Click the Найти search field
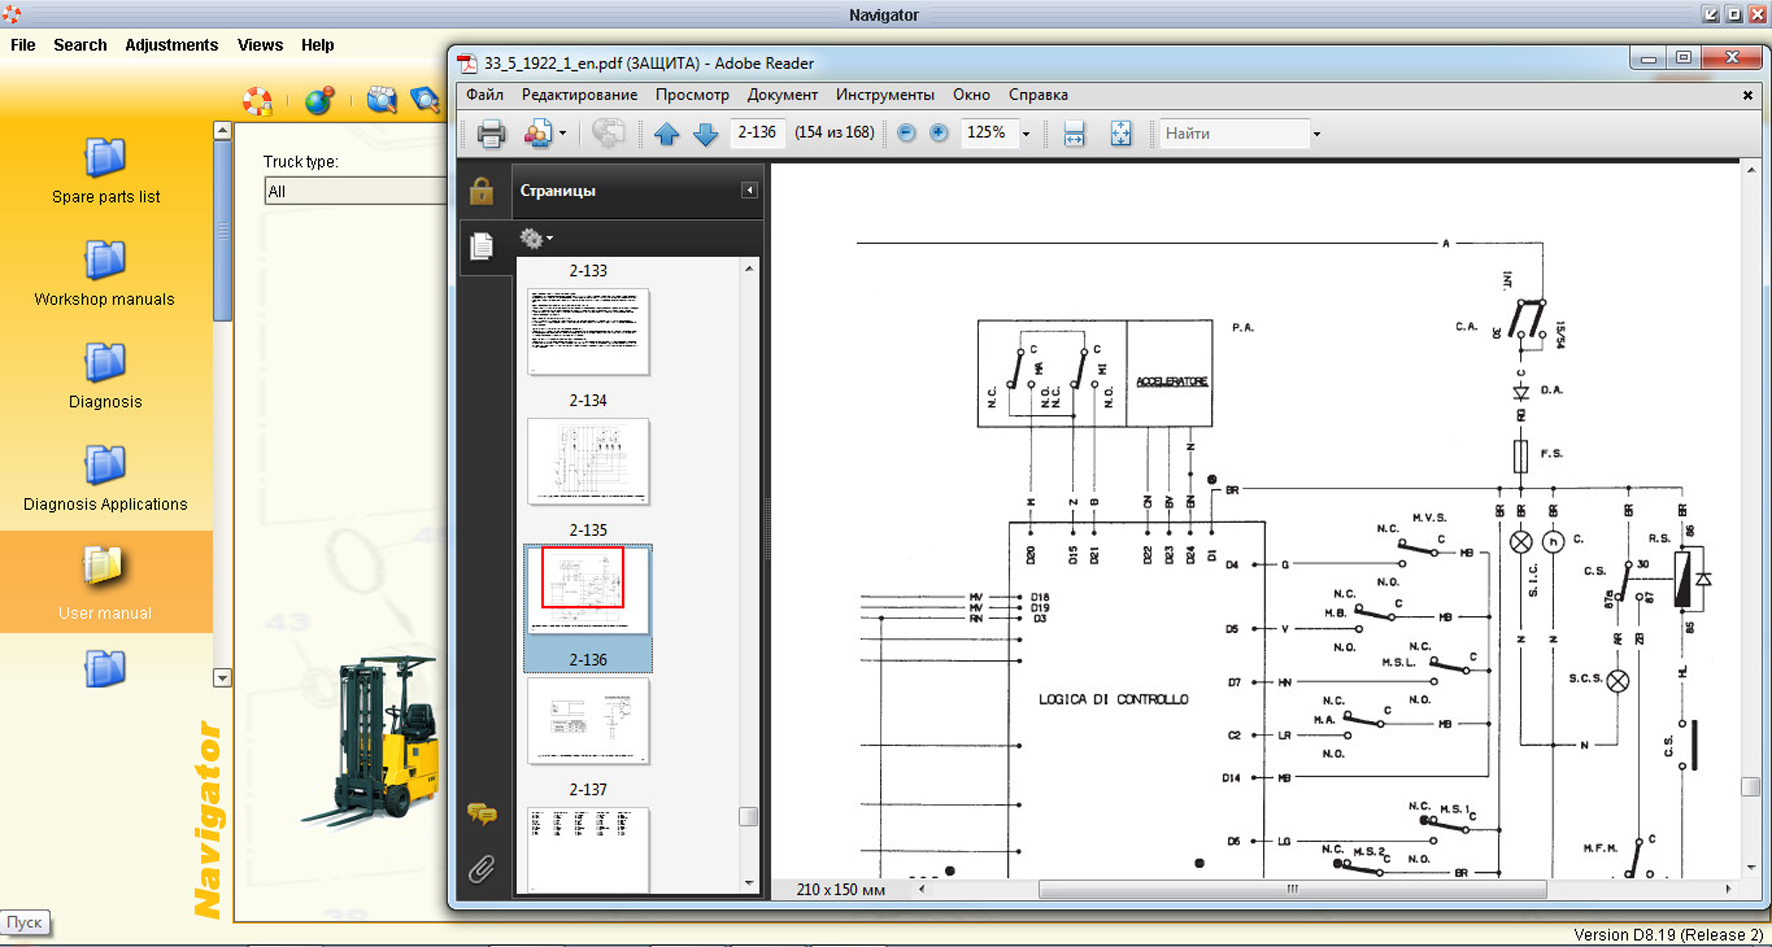The height and width of the screenshot is (947, 1772). [1234, 133]
